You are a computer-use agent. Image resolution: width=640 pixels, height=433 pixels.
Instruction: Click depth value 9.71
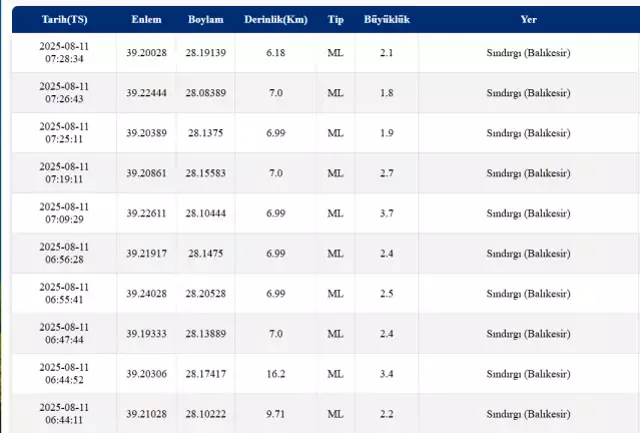point(276,414)
